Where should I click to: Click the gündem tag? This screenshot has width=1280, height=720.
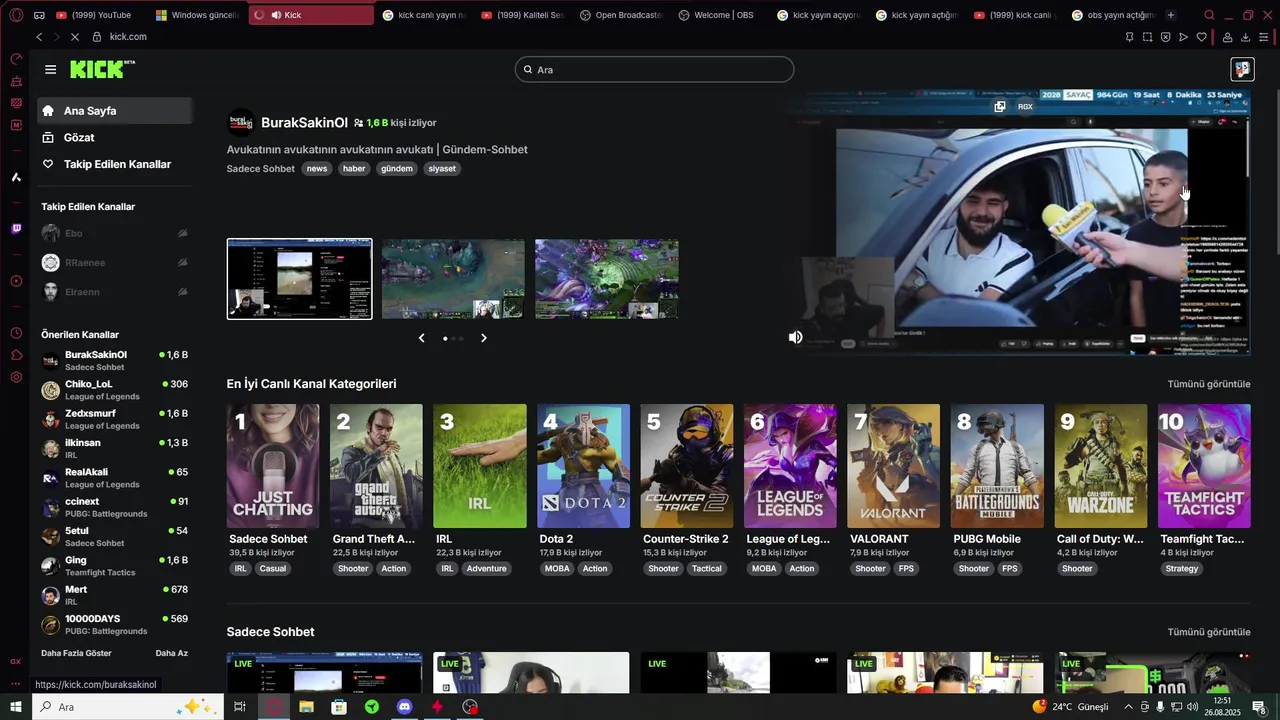(396, 169)
